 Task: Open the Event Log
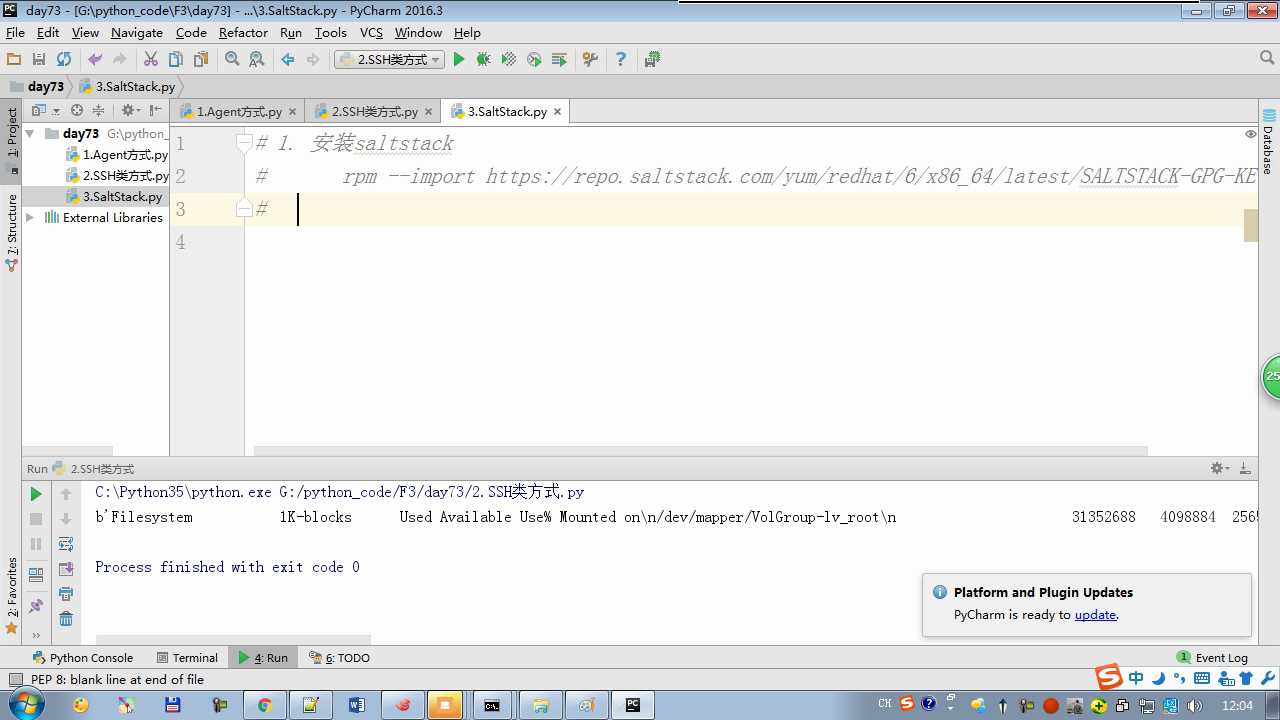point(1212,658)
